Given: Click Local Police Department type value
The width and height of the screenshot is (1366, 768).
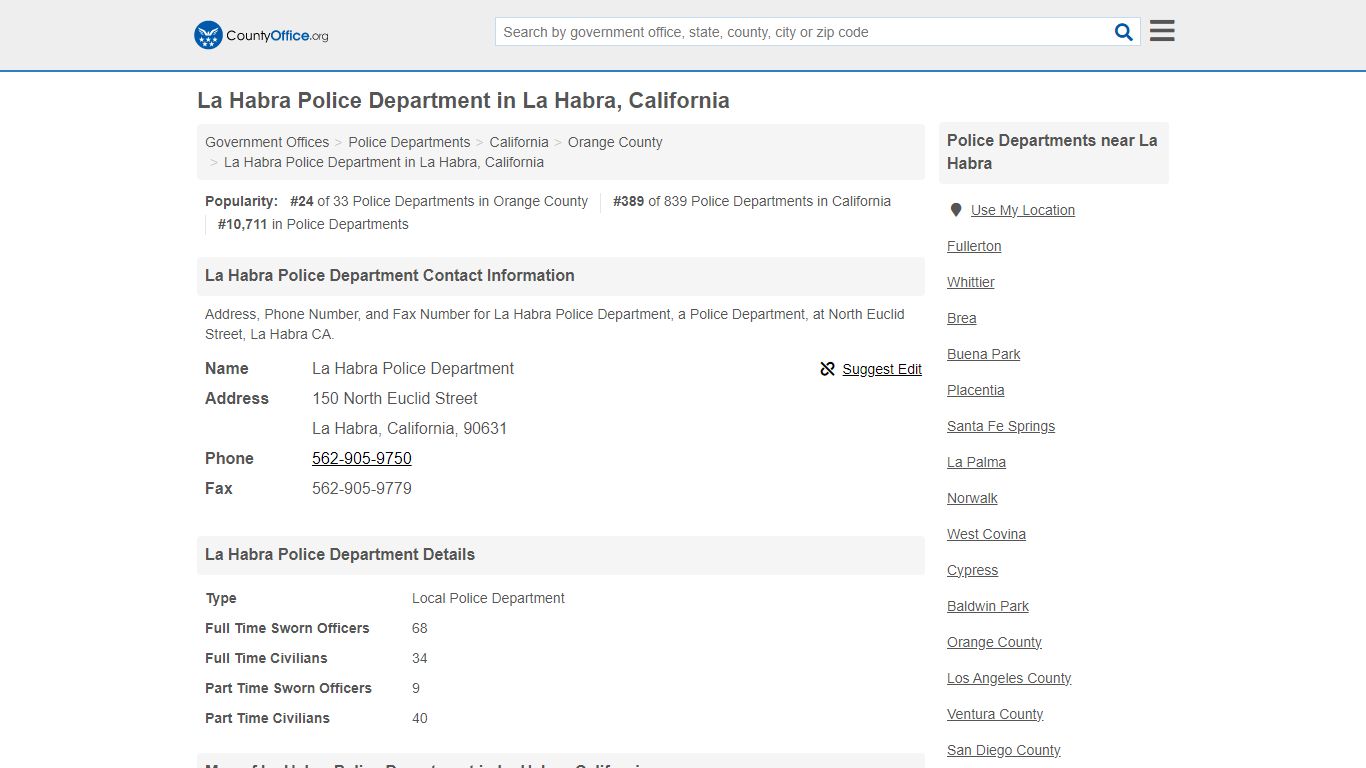Looking at the screenshot, I should [488, 598].
